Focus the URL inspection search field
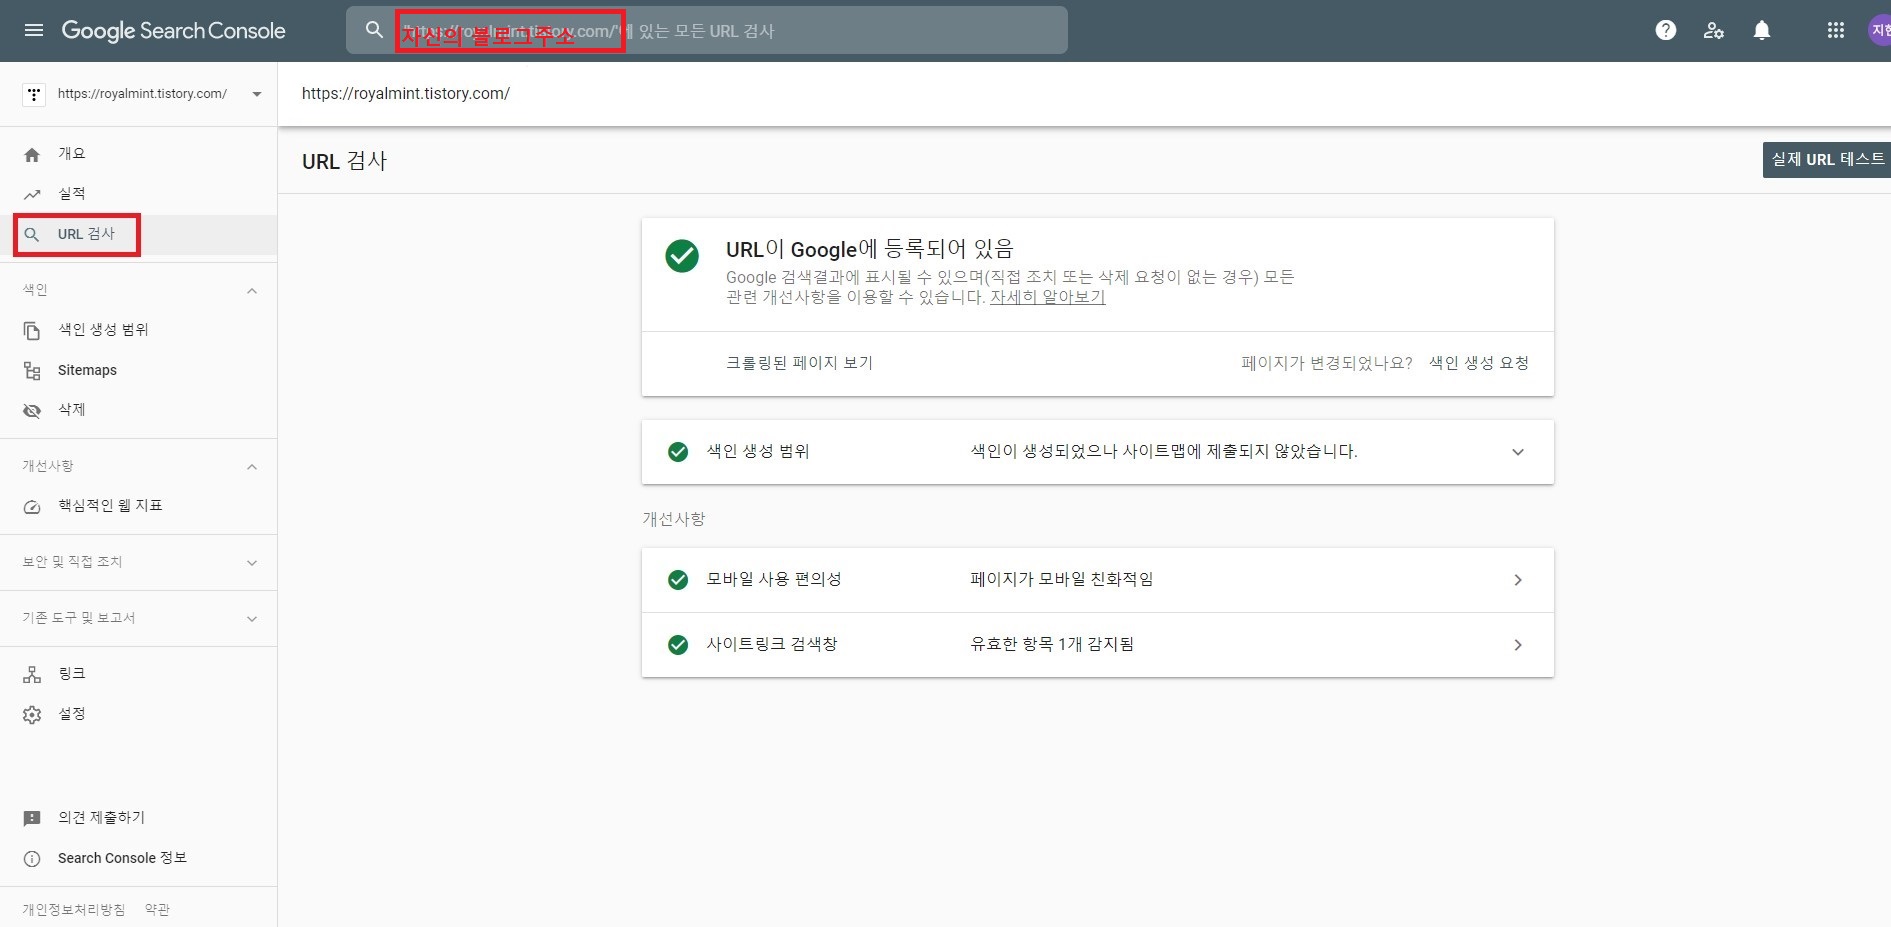This screenshot has height=927, width=1891. pyautogui.click(x=707, y=31)
